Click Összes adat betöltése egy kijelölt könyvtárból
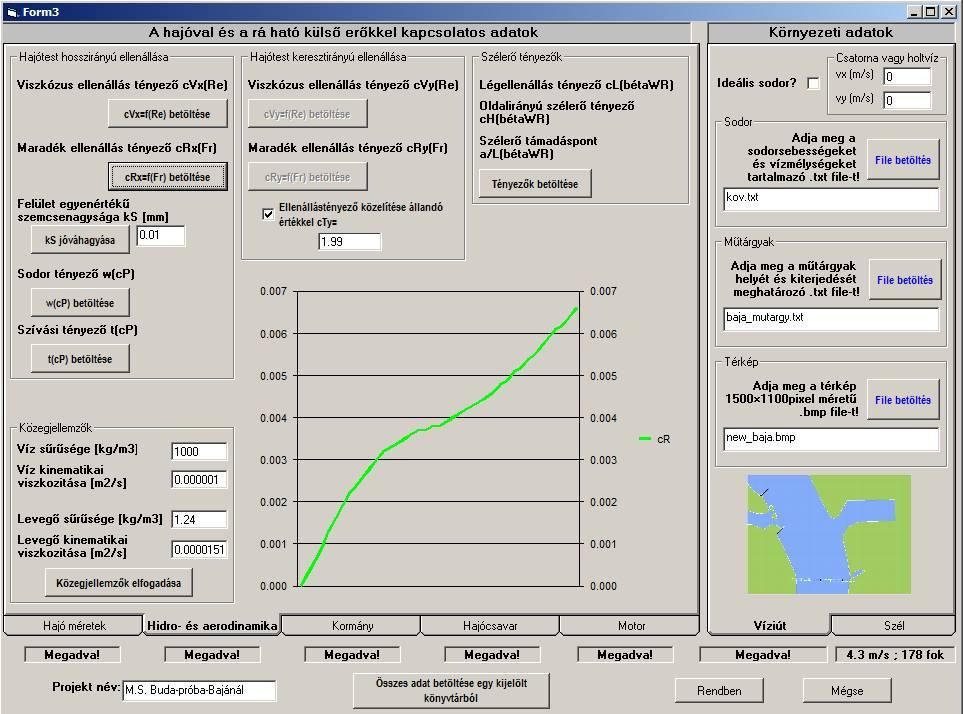The height and width of the screenshot is (714, 963). [451, 690]
